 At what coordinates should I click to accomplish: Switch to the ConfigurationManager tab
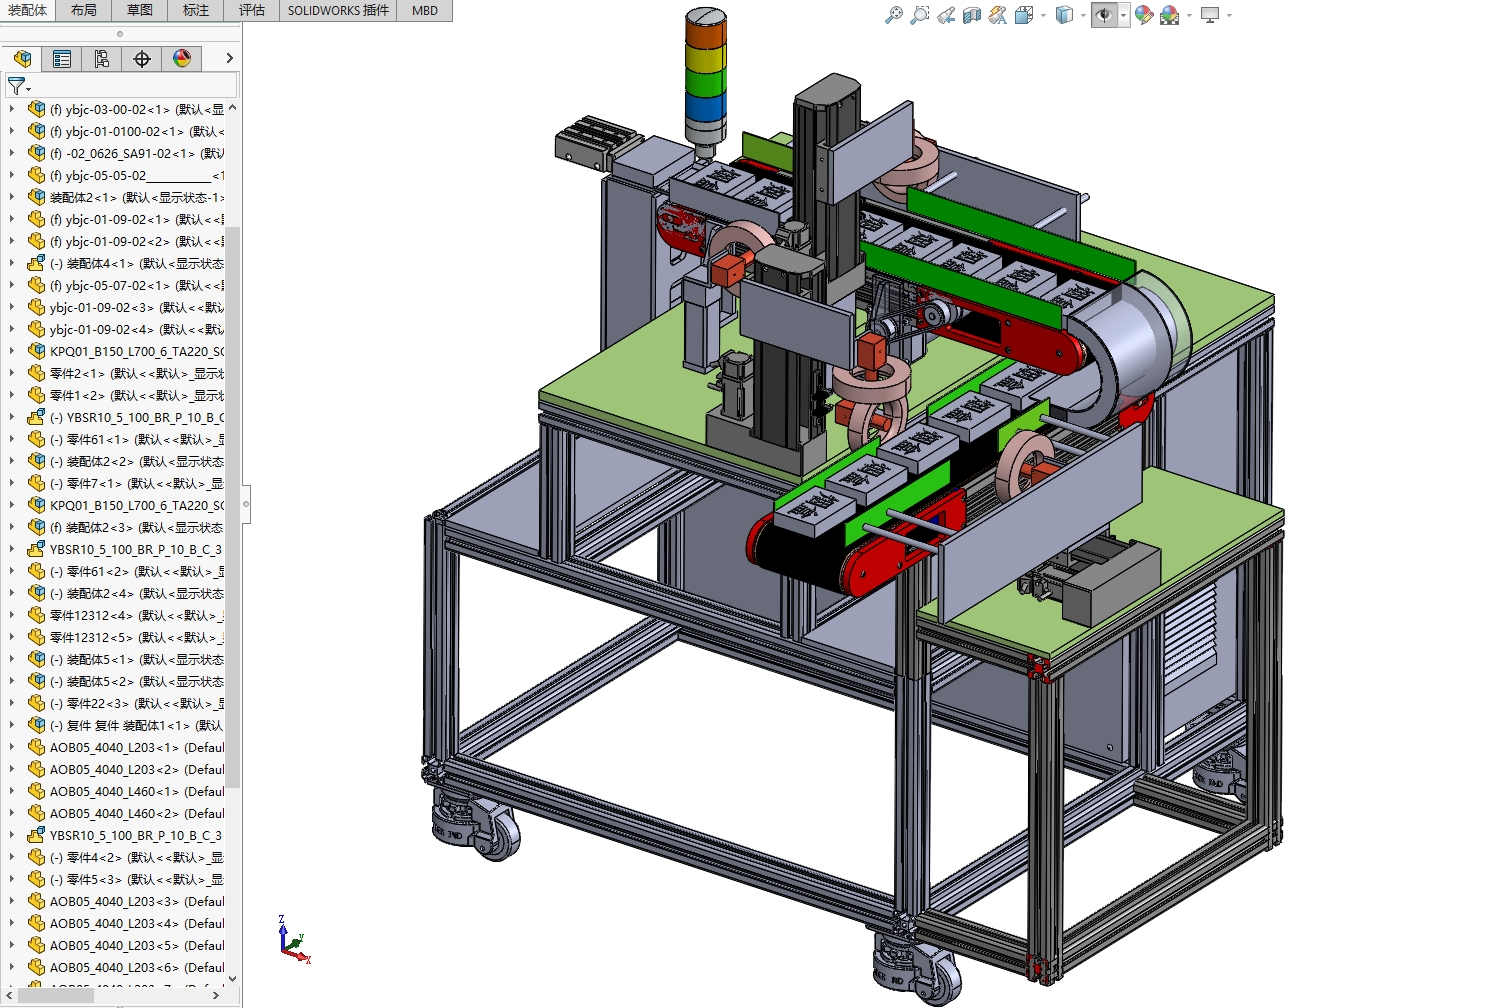(102, 59)
